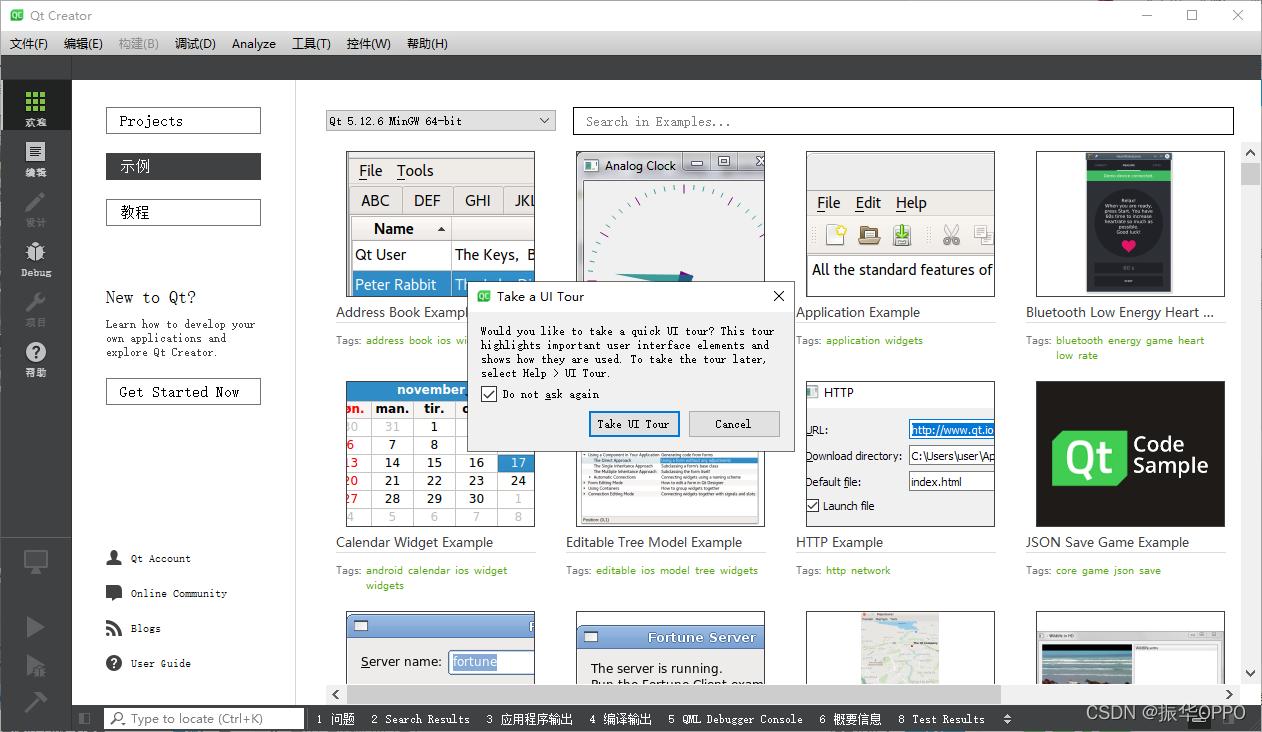1262x732 pixels.
Task: Open the Help mode question mark icon
Action: (x=35, y=357)
